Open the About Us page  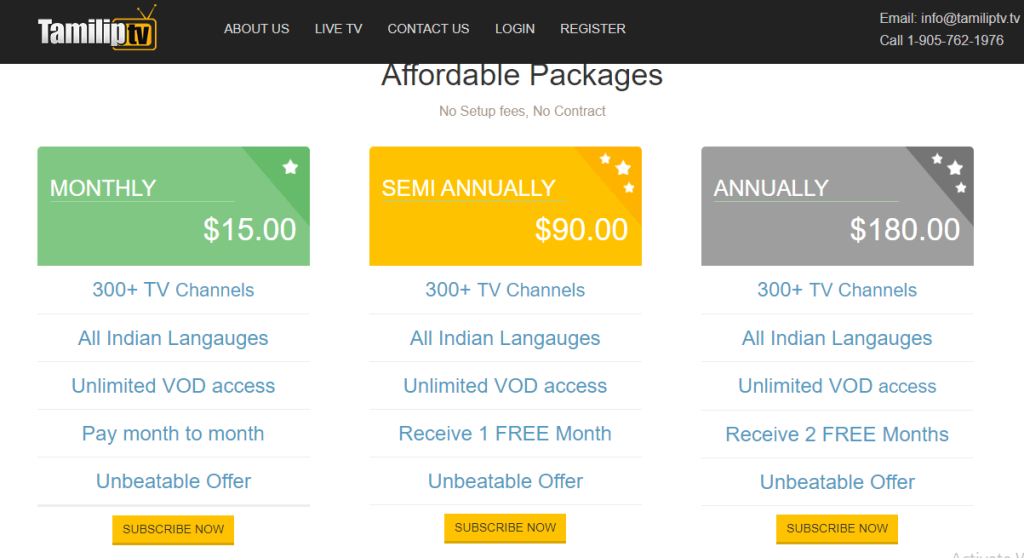pyautogui.click(x=256, y=29)
